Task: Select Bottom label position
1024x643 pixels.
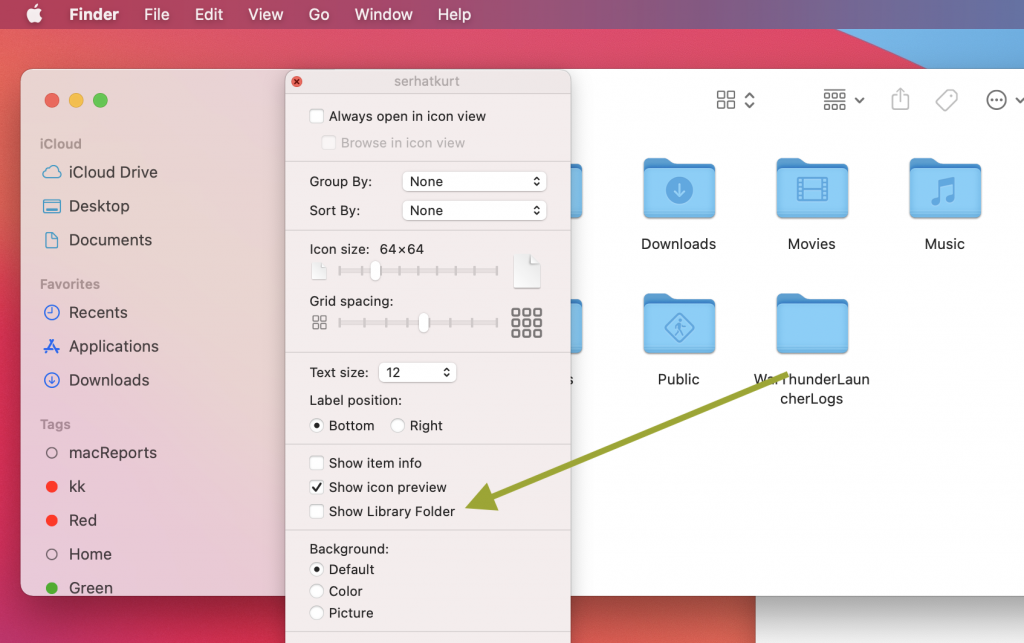Action: (317, 426)
